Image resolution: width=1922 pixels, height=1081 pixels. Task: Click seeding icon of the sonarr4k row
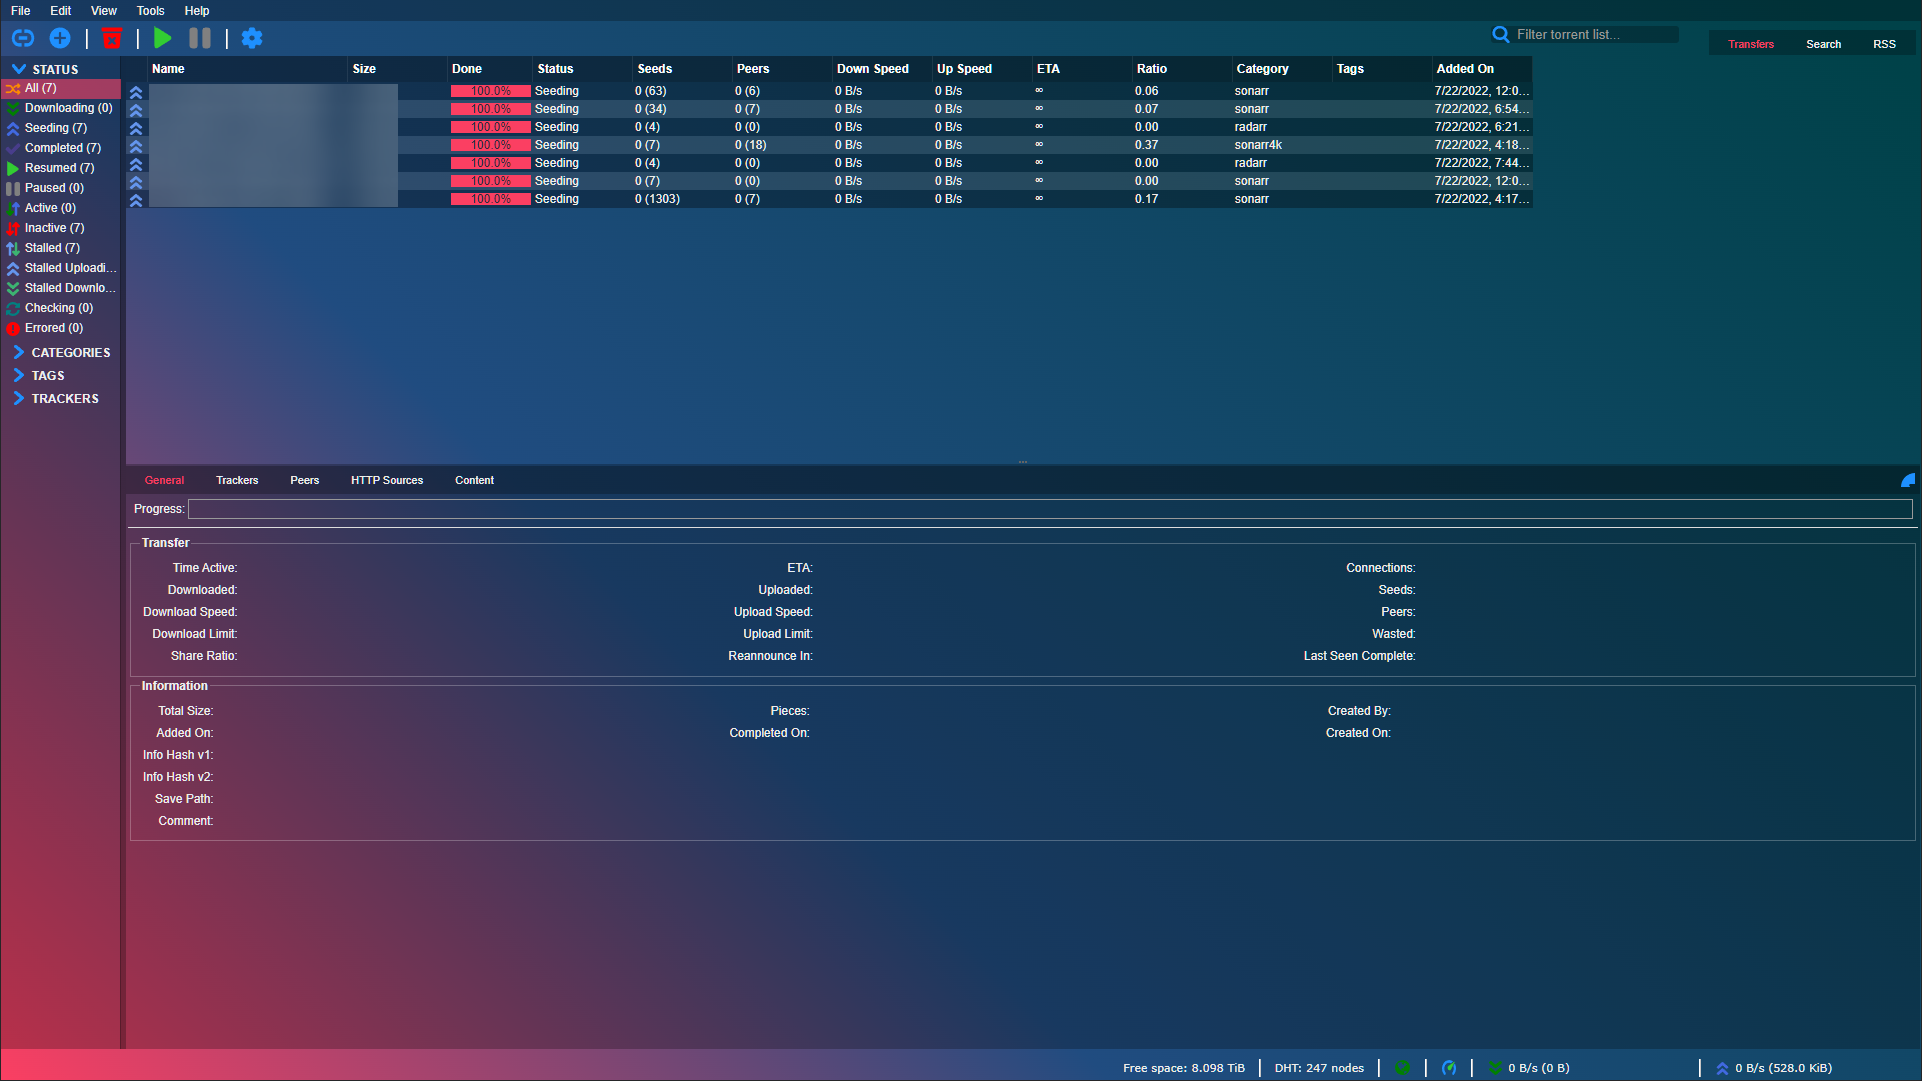click(136, 145)
